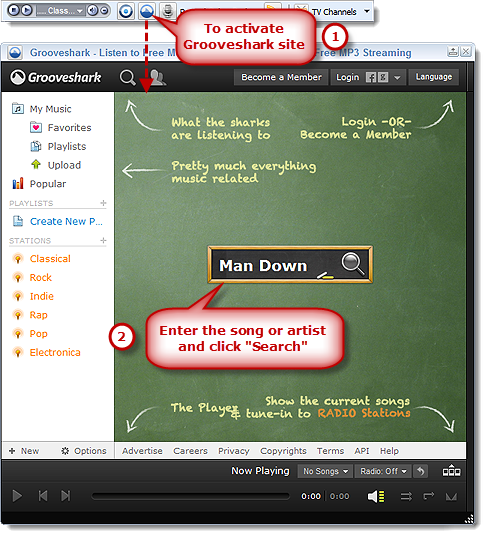Click Create New P... playlist link
This screenshot has width=500, height=555.
pyautogui.click(x=66, y=221)
